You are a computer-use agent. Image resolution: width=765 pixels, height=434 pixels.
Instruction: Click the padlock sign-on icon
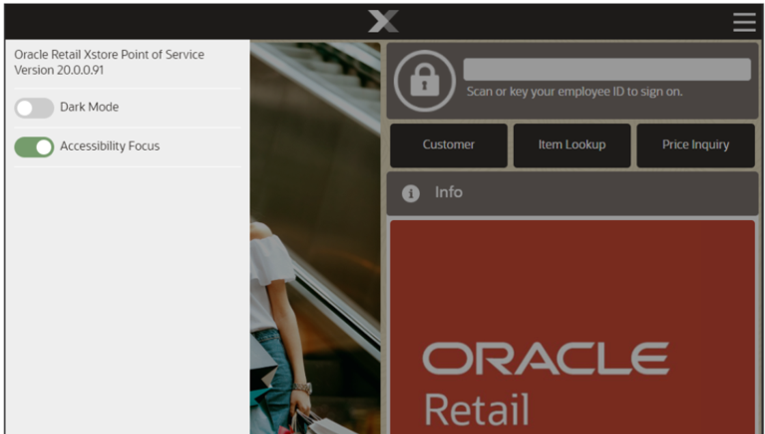[424, 81]
